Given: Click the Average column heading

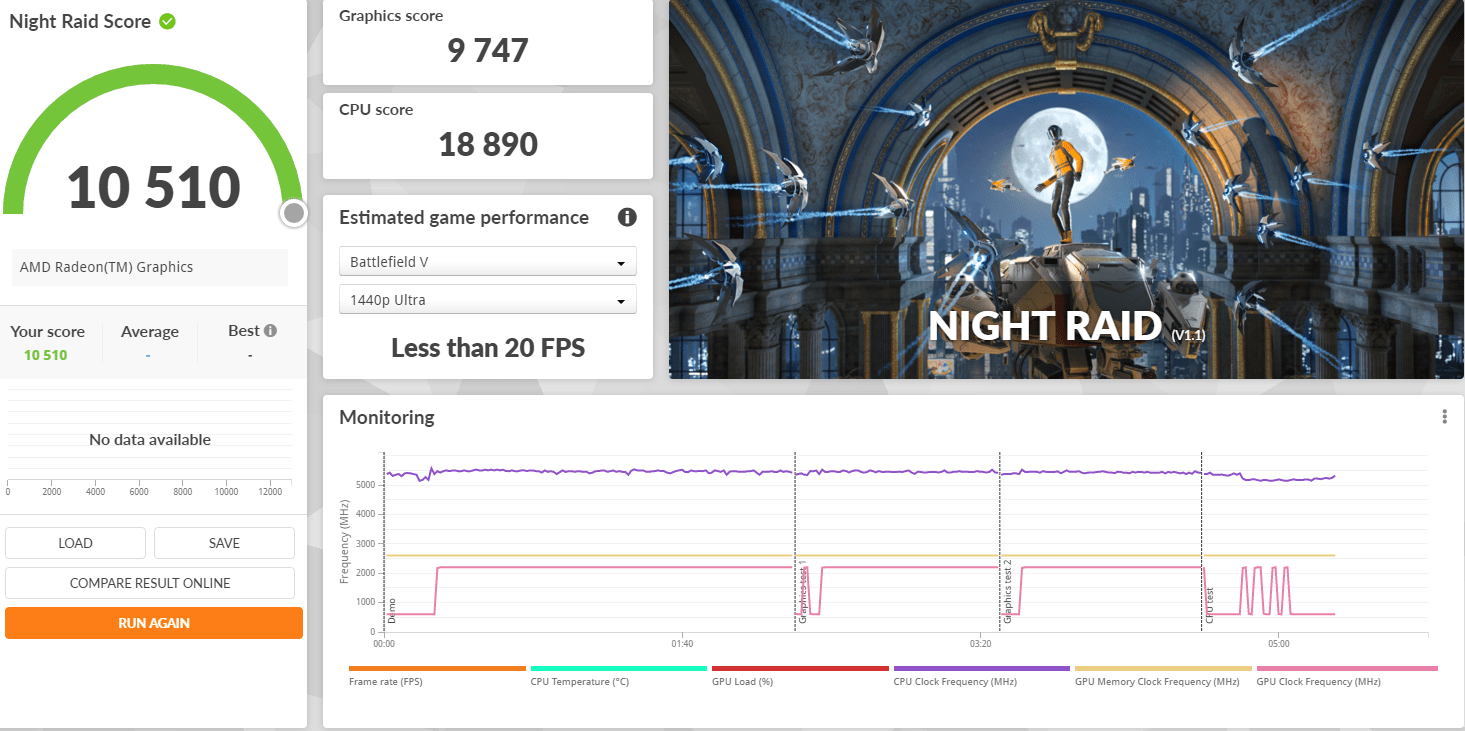Looking at the screenshot, I should pos(150,332).
